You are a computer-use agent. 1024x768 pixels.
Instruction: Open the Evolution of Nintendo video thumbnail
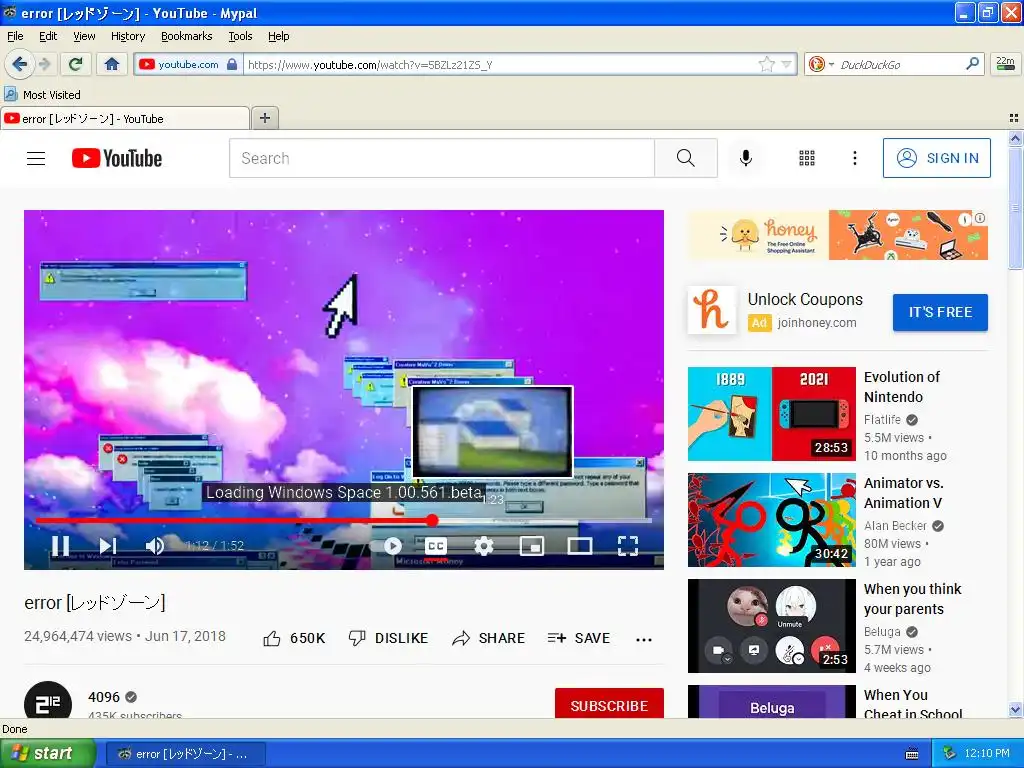771,413
